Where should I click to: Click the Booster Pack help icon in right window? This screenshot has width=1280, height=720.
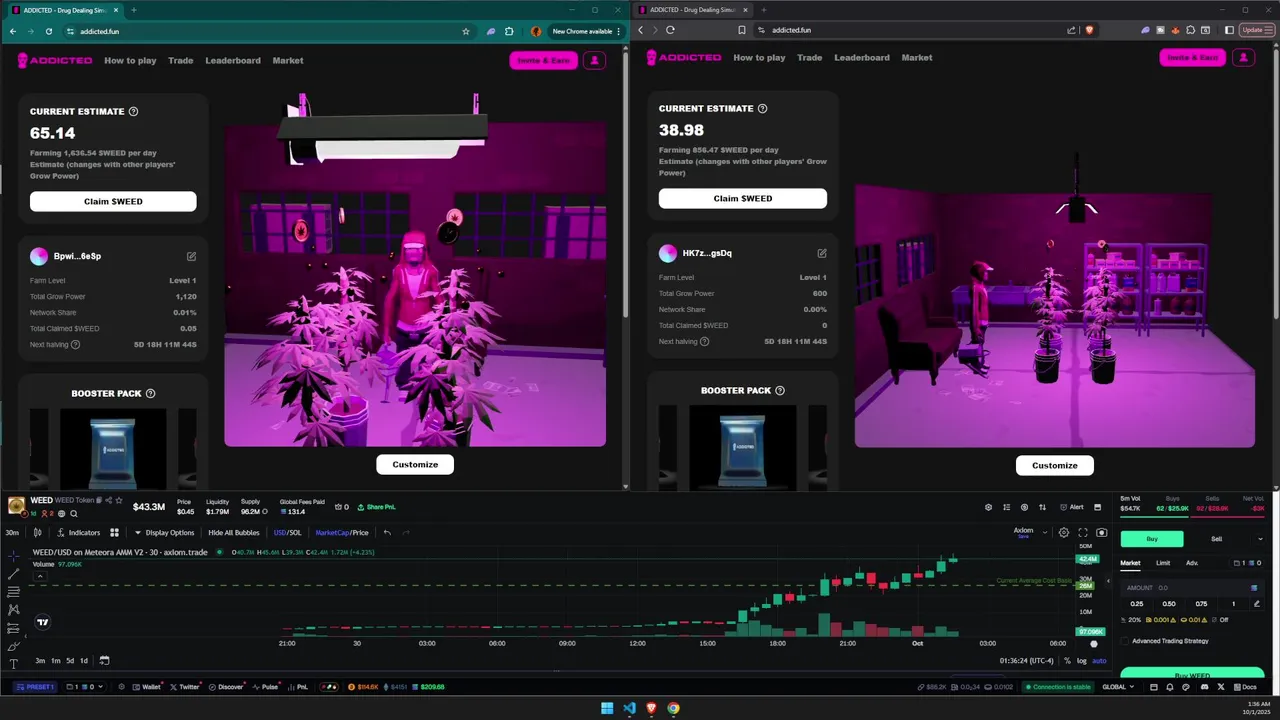click(780, 391)
